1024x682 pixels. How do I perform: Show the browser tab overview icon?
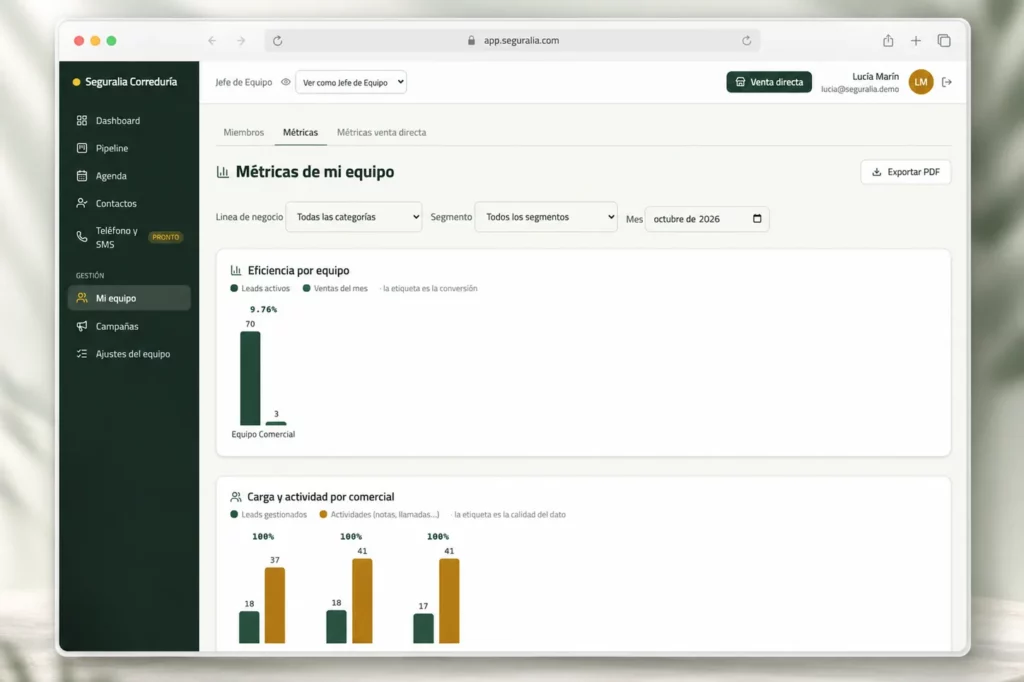944,41
